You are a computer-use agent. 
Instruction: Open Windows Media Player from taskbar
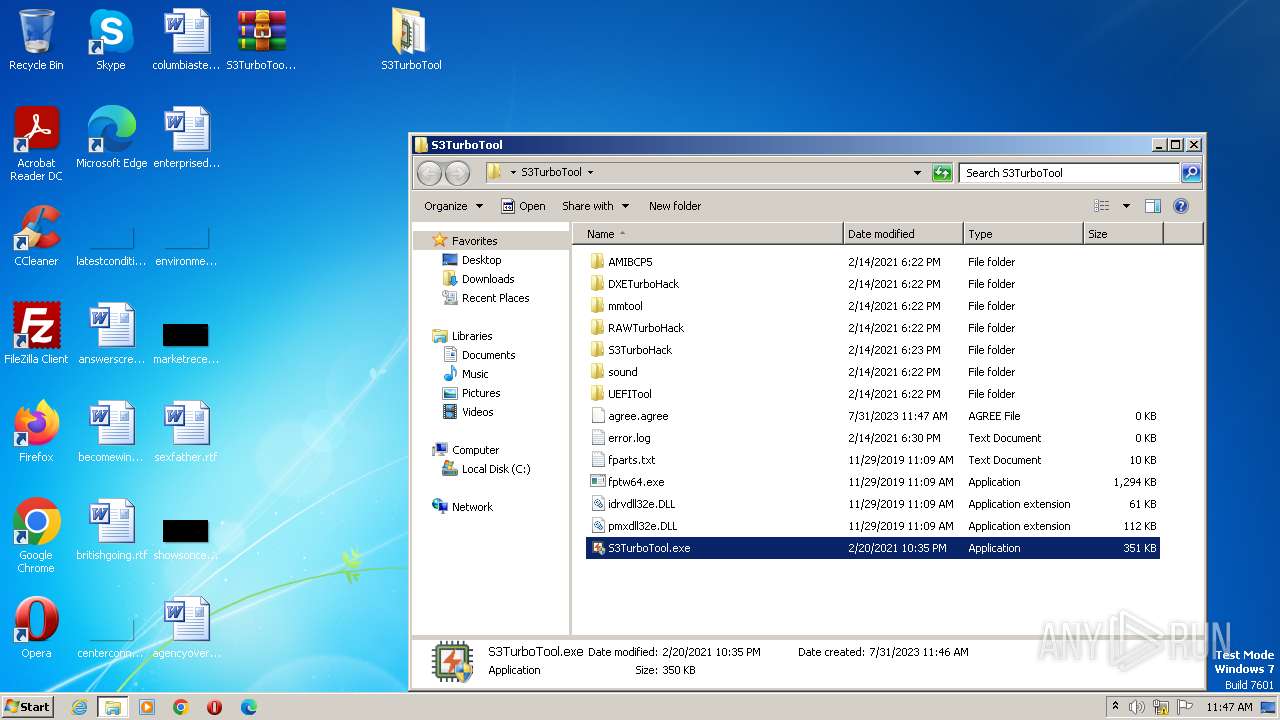[147, 707]
